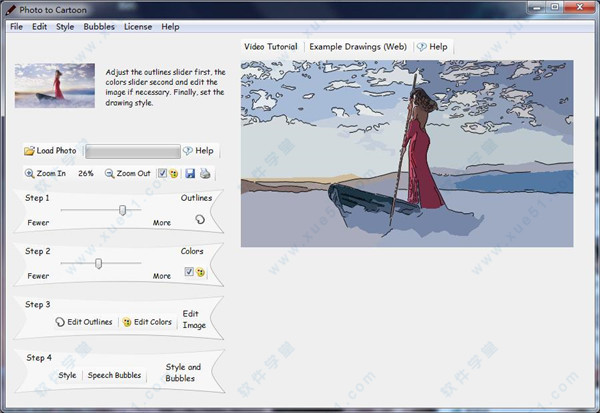
Task: Click the outline swirl icon in Step 1
Action: pos(200,219)
